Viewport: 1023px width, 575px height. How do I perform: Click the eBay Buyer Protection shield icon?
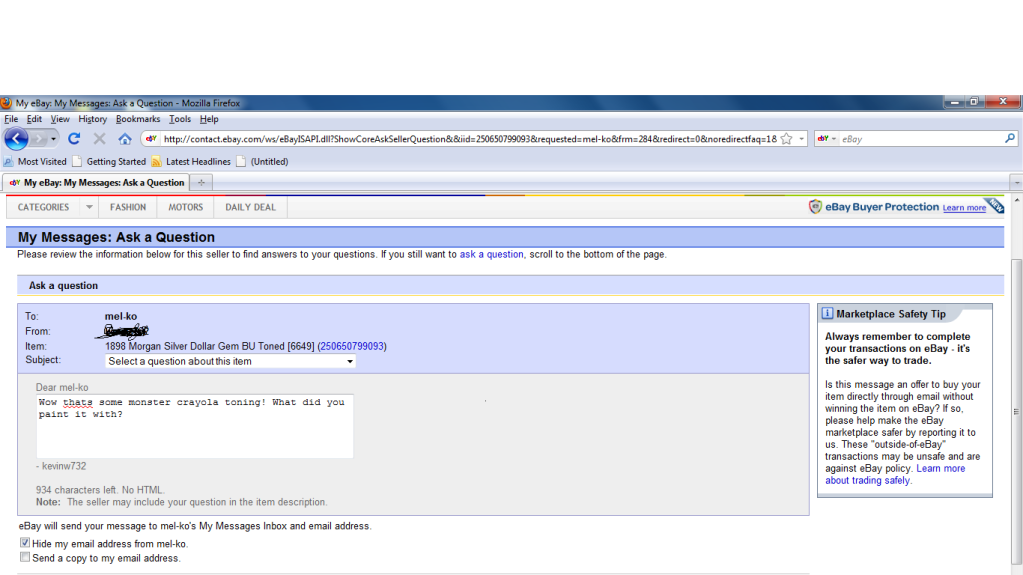(x=815, y=207)
